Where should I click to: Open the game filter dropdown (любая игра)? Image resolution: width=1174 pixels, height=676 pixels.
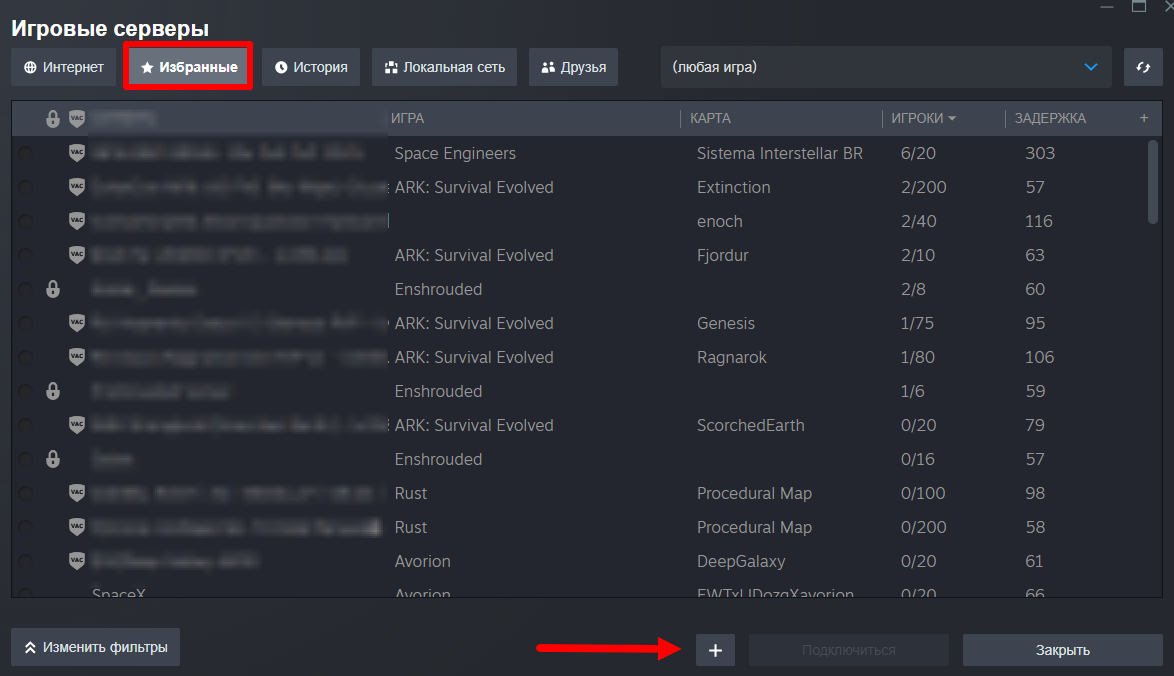[x=886, y=67]
